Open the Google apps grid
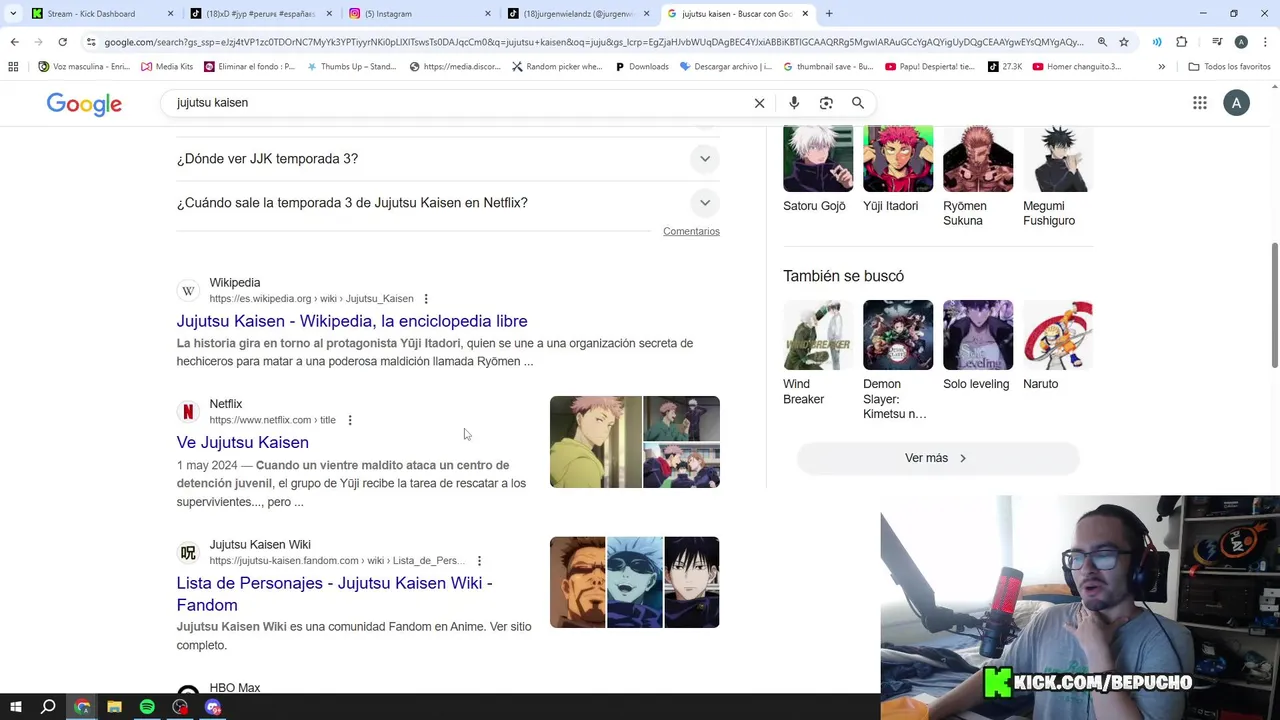Viewport: 1280px width, 720px height. (x=1200, y=103)
